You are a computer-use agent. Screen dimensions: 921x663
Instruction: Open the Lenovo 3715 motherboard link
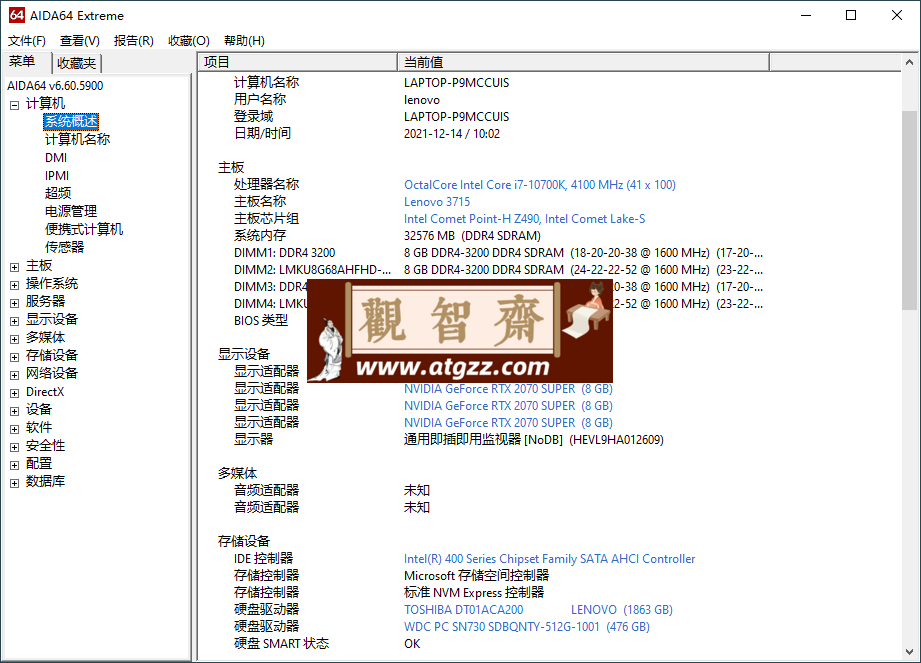coord(437,202)
